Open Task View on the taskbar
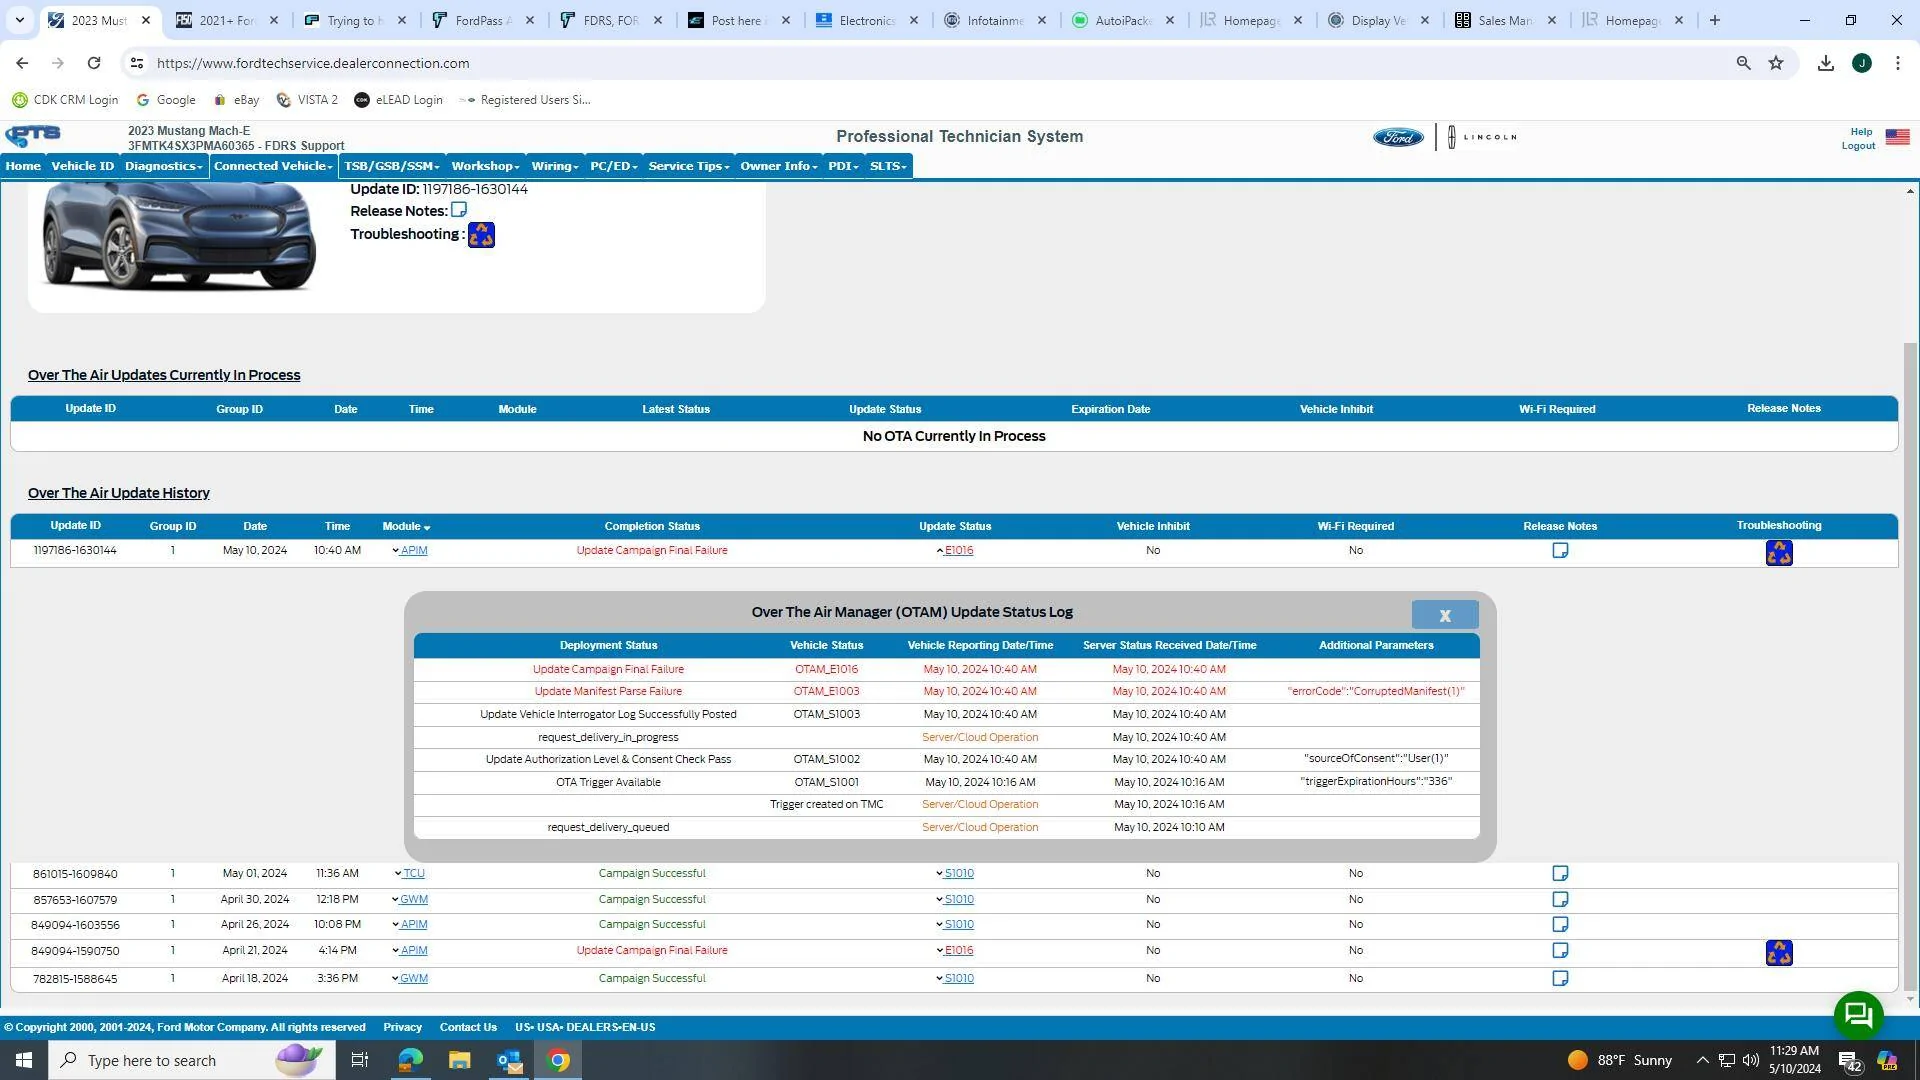 coord(360,1060)
